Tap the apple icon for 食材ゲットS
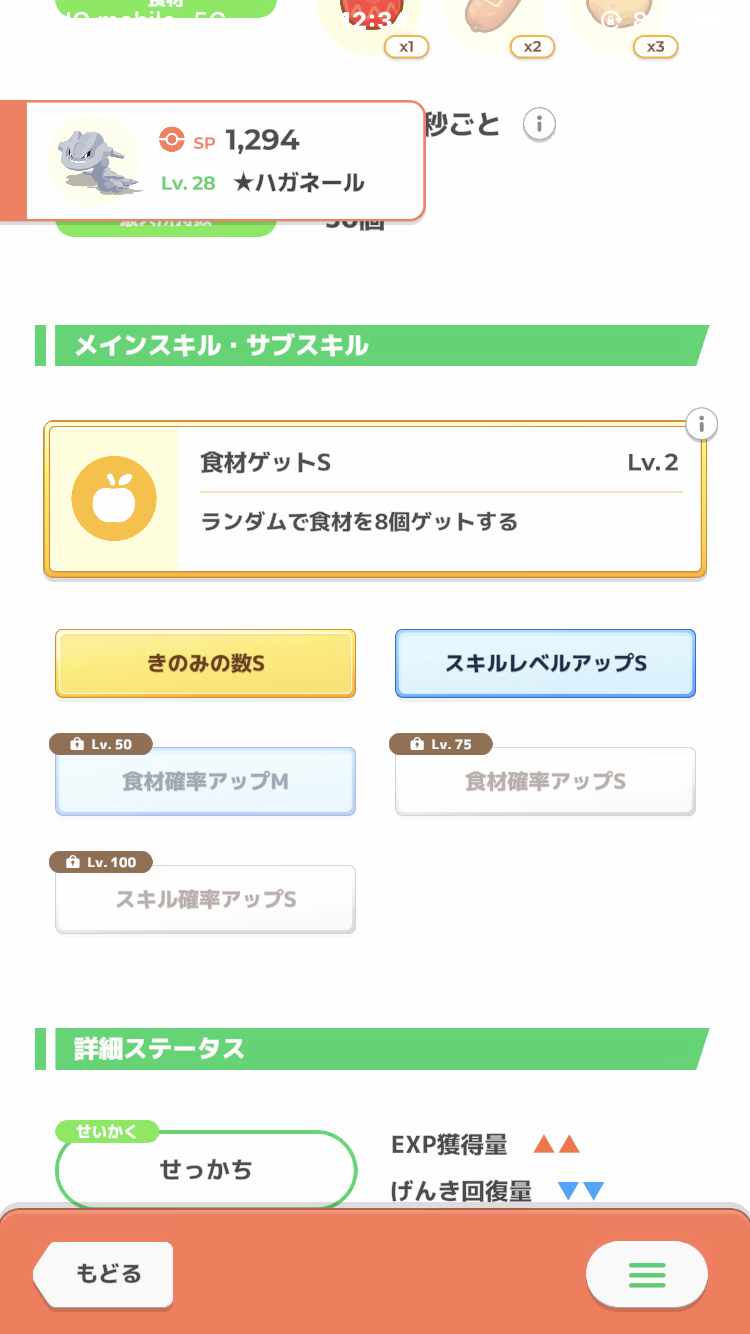 [114, 499]
